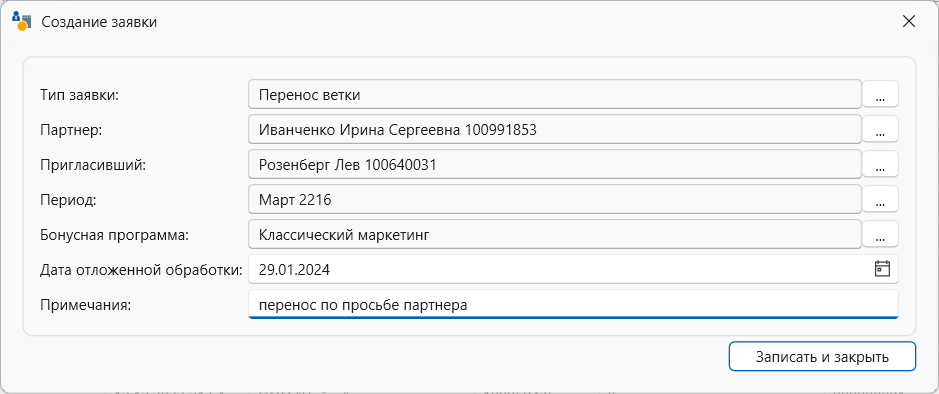The image size is (939, 394).
Task: Open the calendar picker for deferred processing date
Action: 882,269
